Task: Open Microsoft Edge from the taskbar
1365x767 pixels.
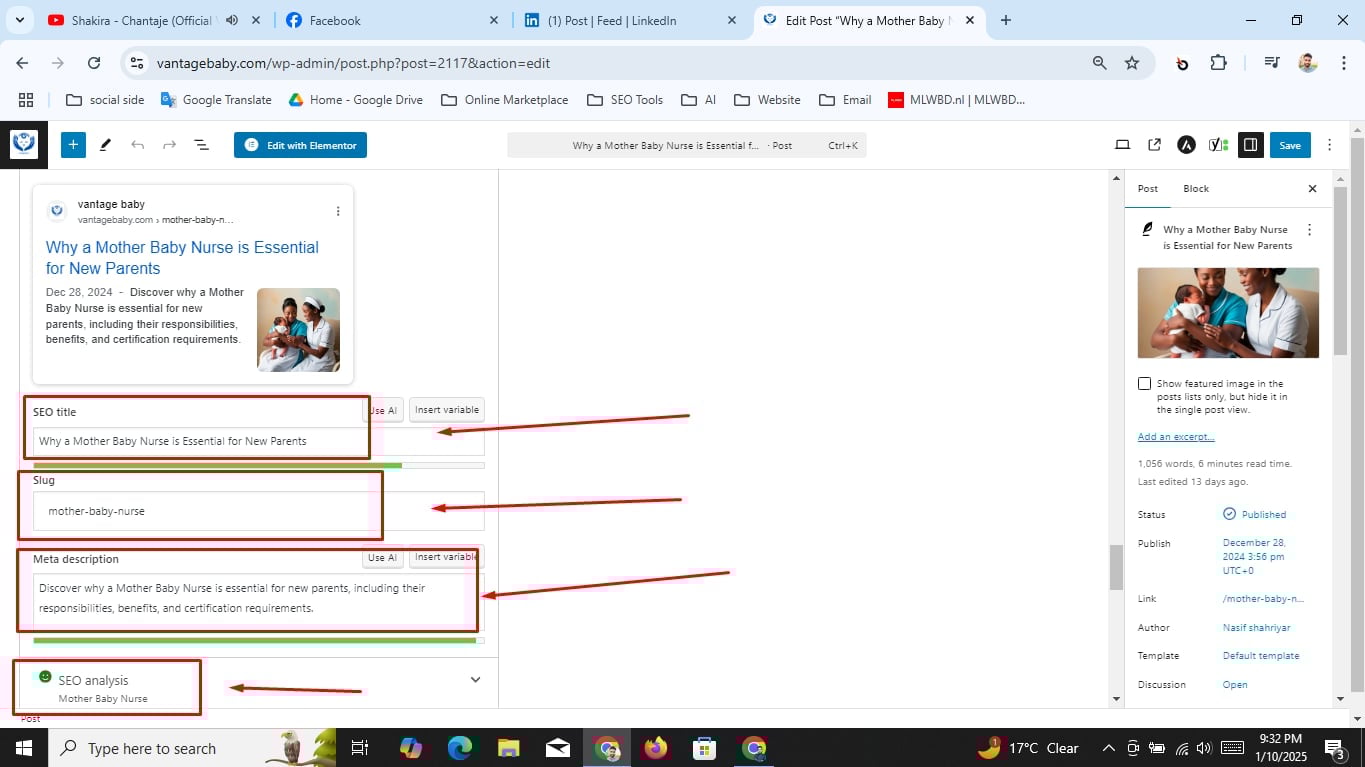Action: pyautogui.click(x=459, y=748)
